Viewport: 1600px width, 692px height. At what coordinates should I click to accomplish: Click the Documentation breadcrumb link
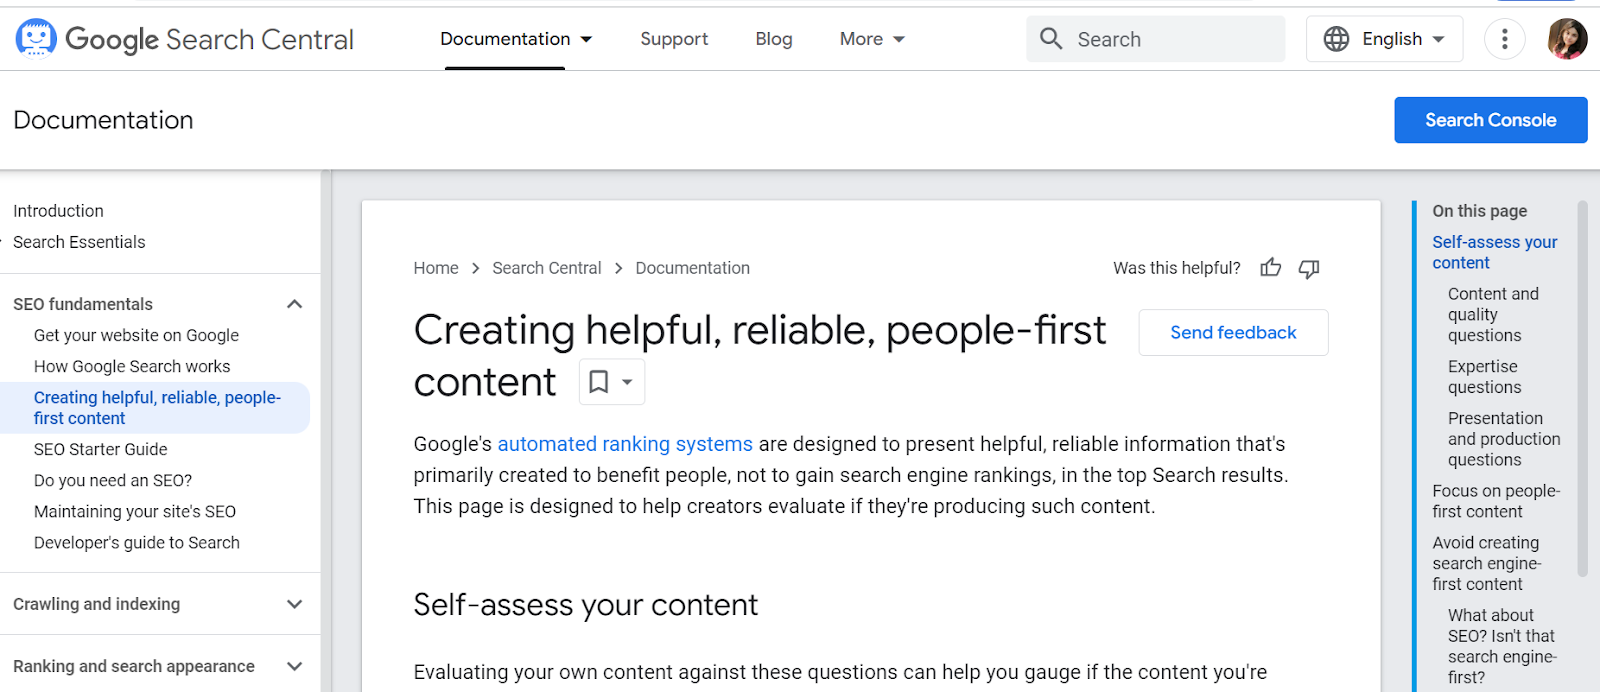[692, 268]
